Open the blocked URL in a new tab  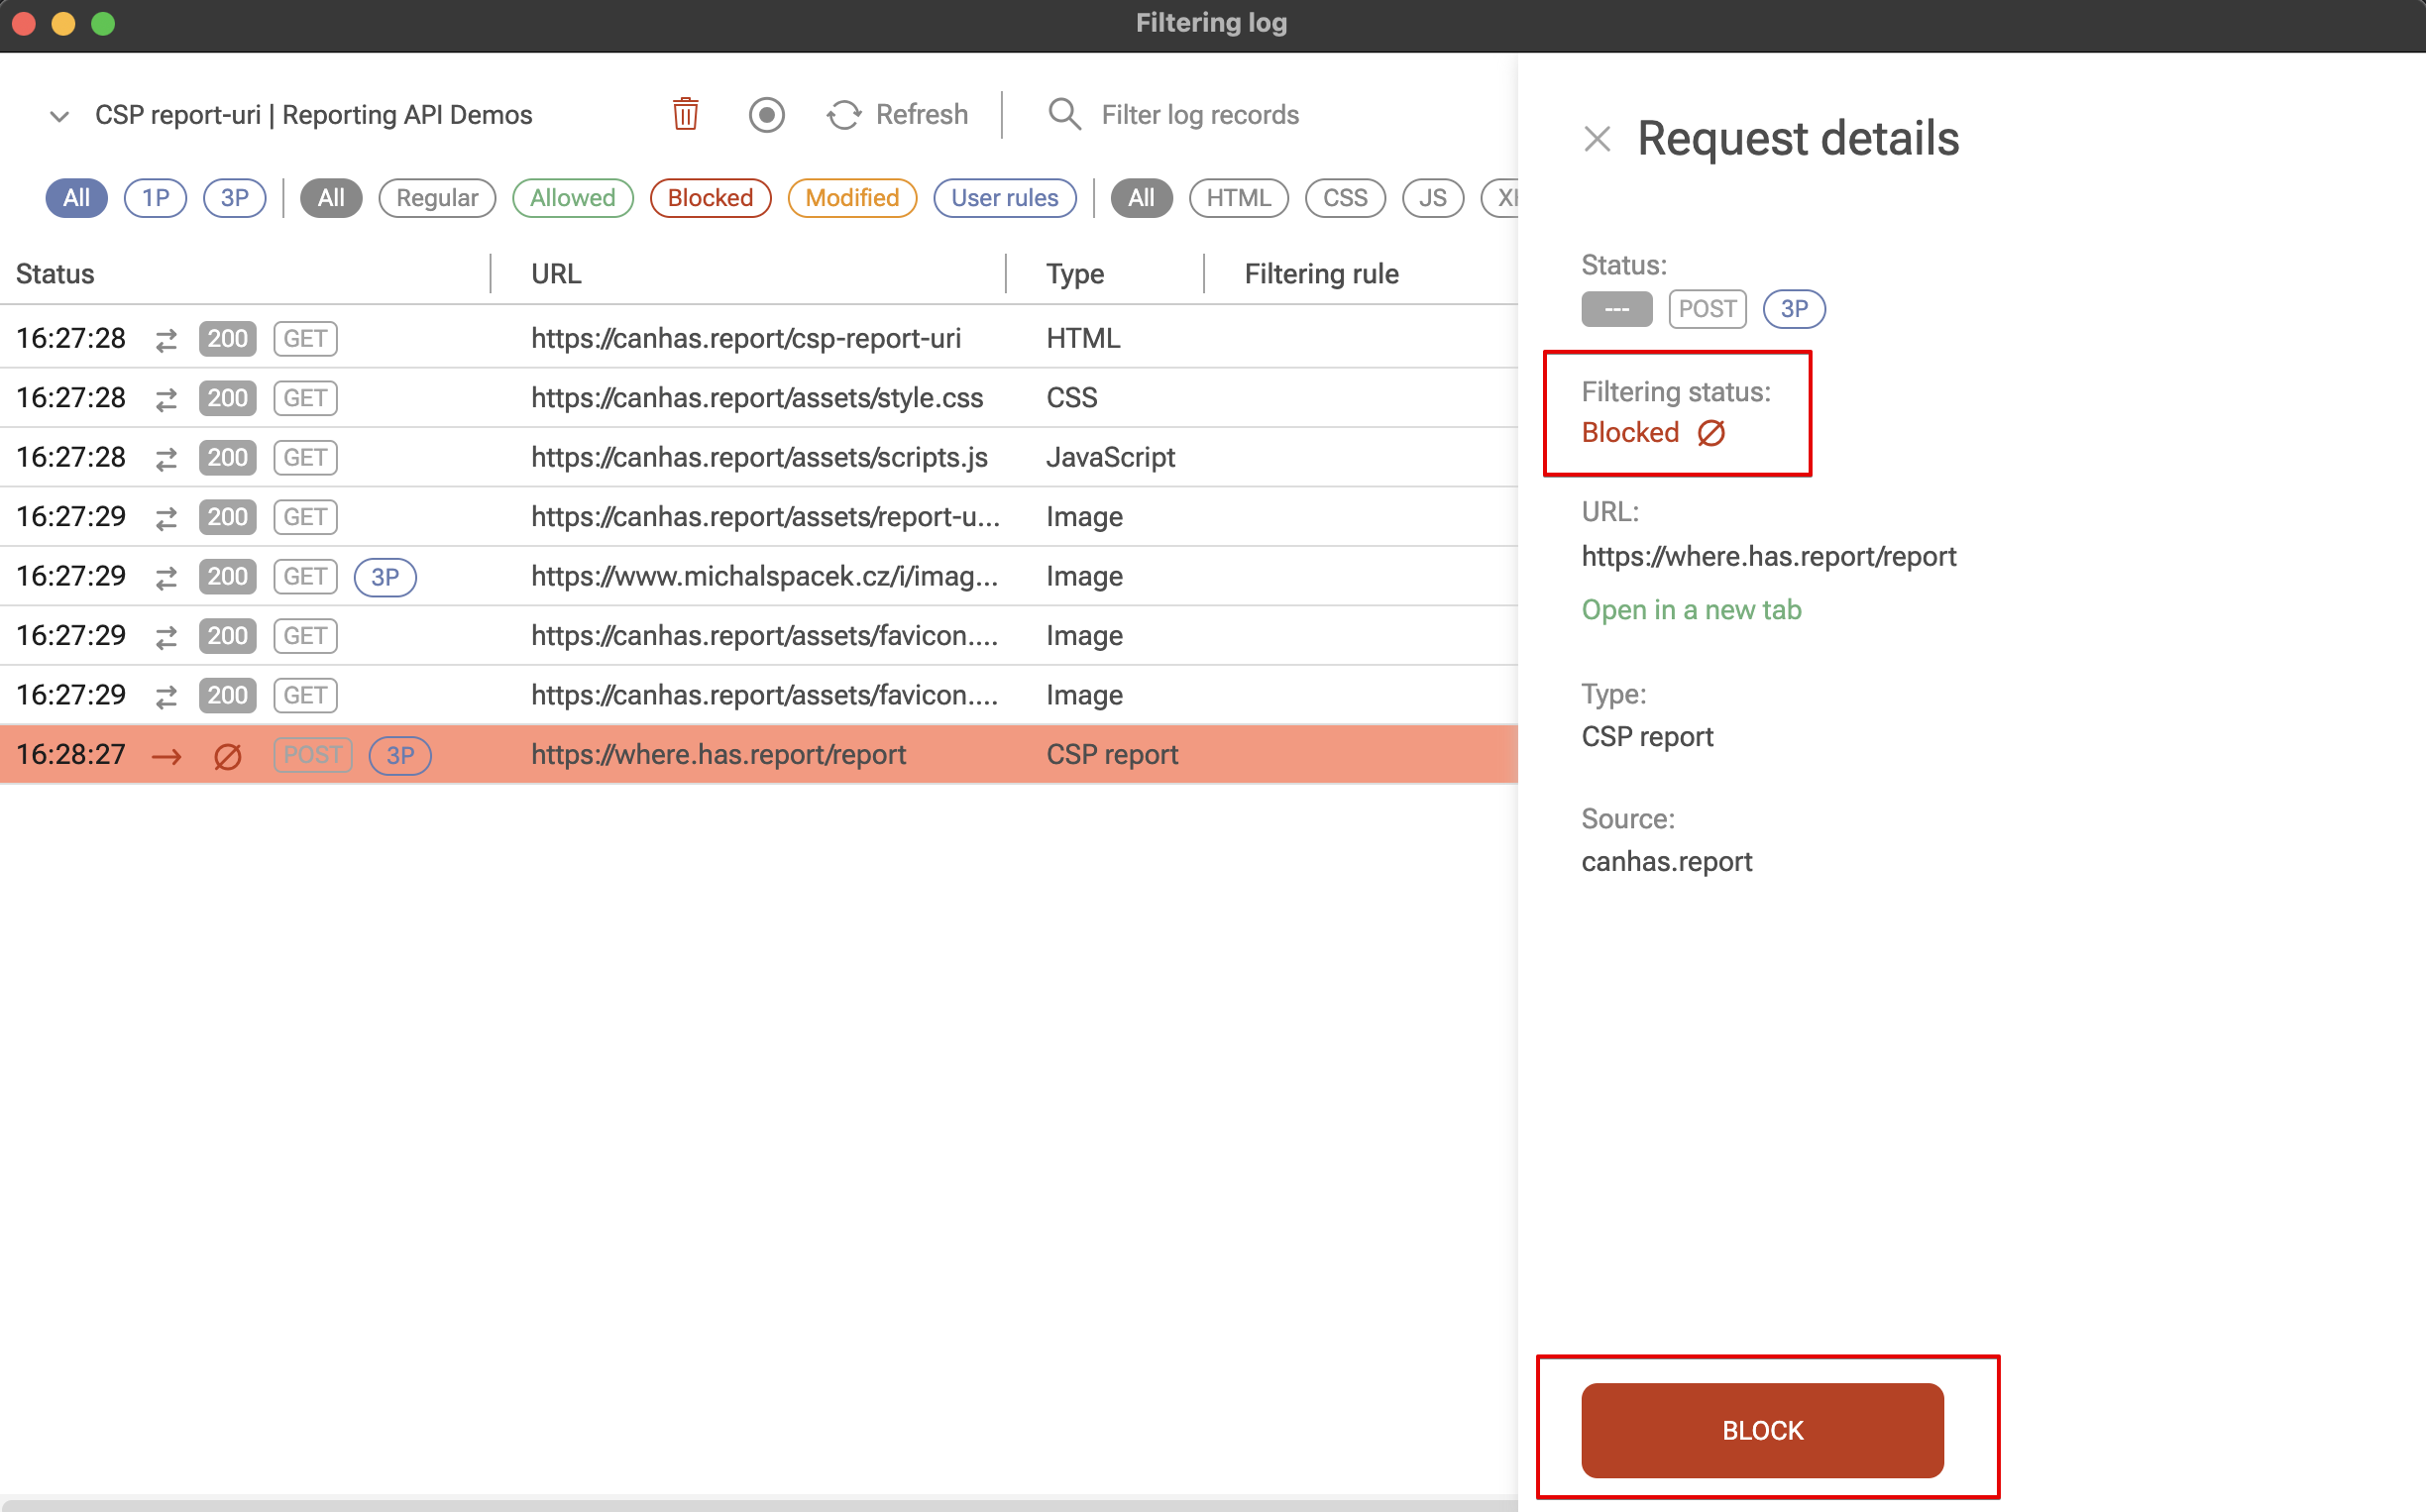tap(1691, 610)
